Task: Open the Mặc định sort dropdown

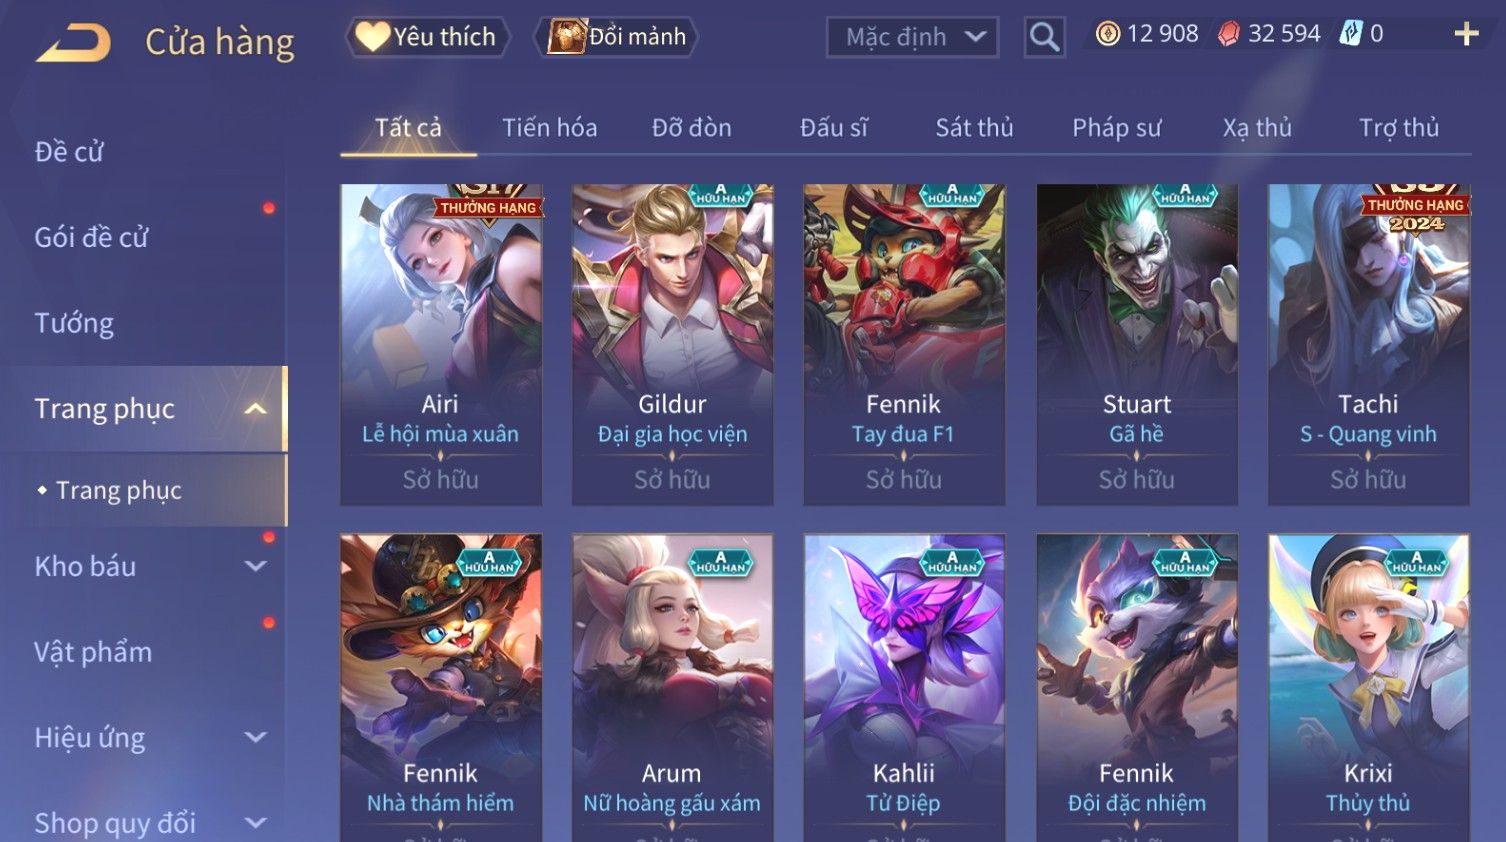Action: [x=912, y=37]
